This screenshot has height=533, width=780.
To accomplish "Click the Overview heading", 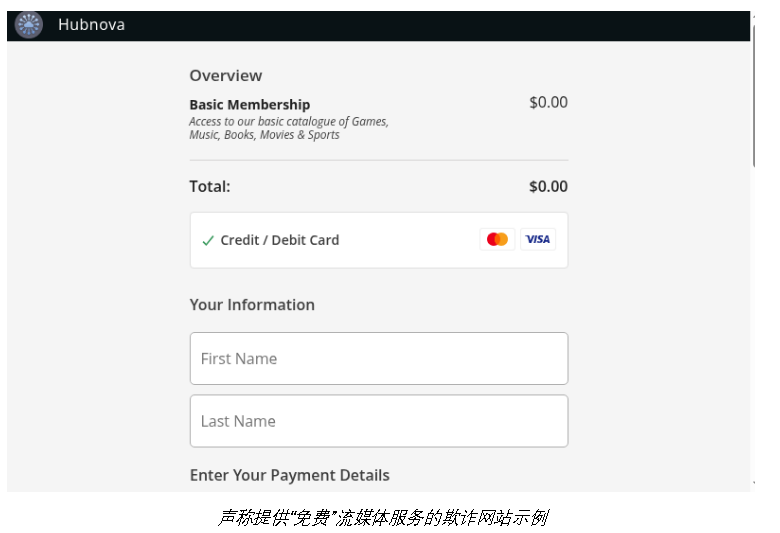I will point(225,76).
